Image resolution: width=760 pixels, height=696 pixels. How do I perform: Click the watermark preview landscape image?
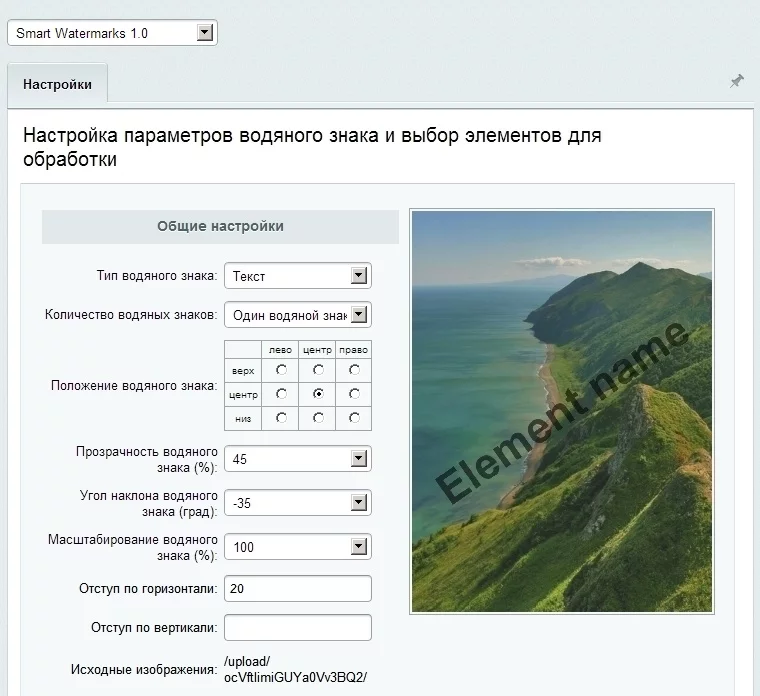pos(562,410)
